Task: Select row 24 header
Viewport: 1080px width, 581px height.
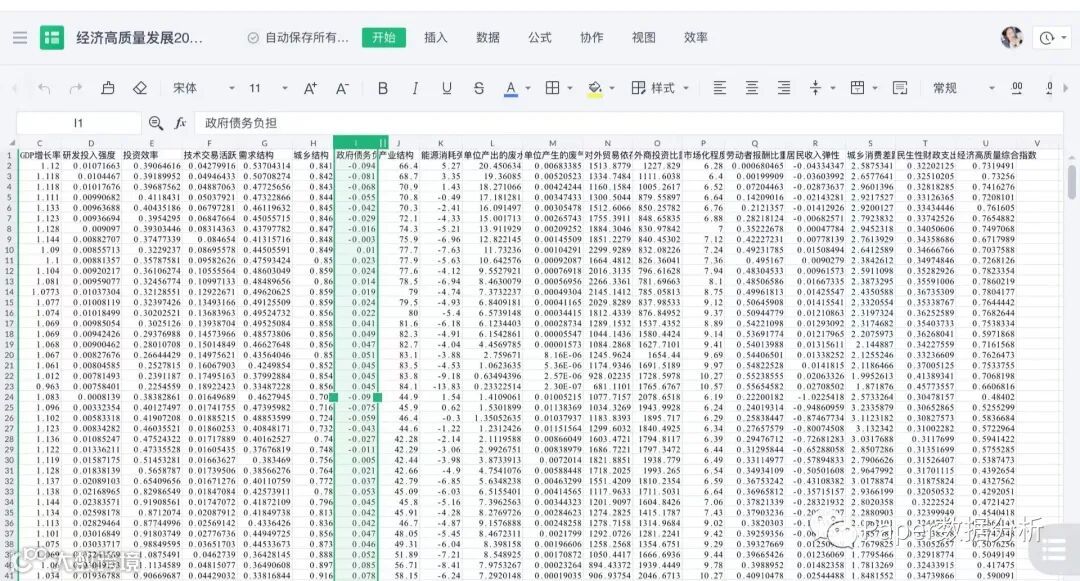Action: click(x=9, y=397)
